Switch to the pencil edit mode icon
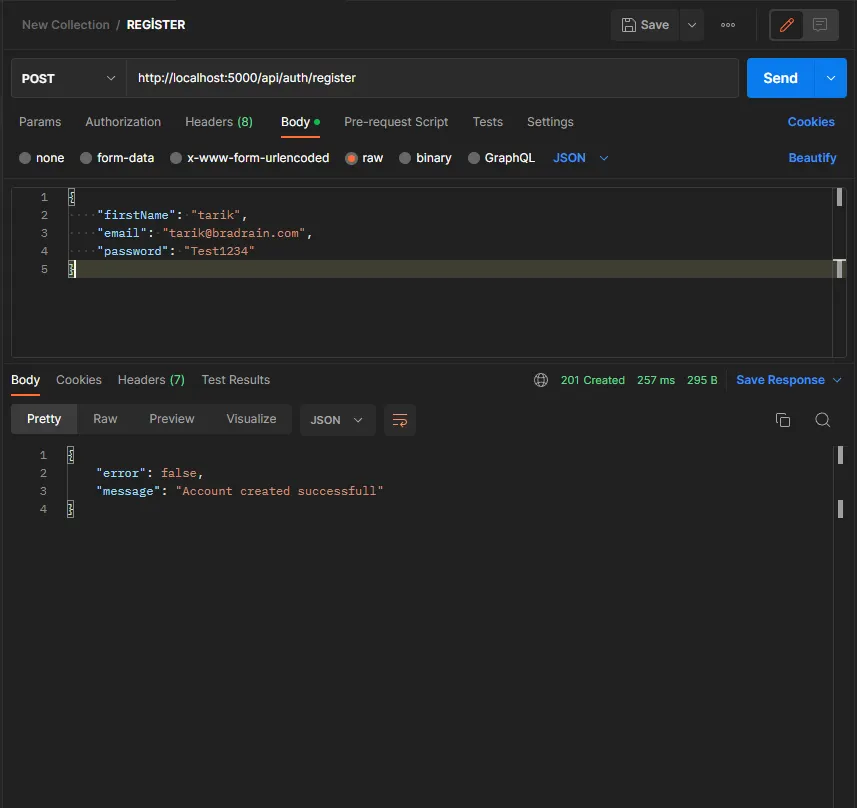 [x=786, y=25]
